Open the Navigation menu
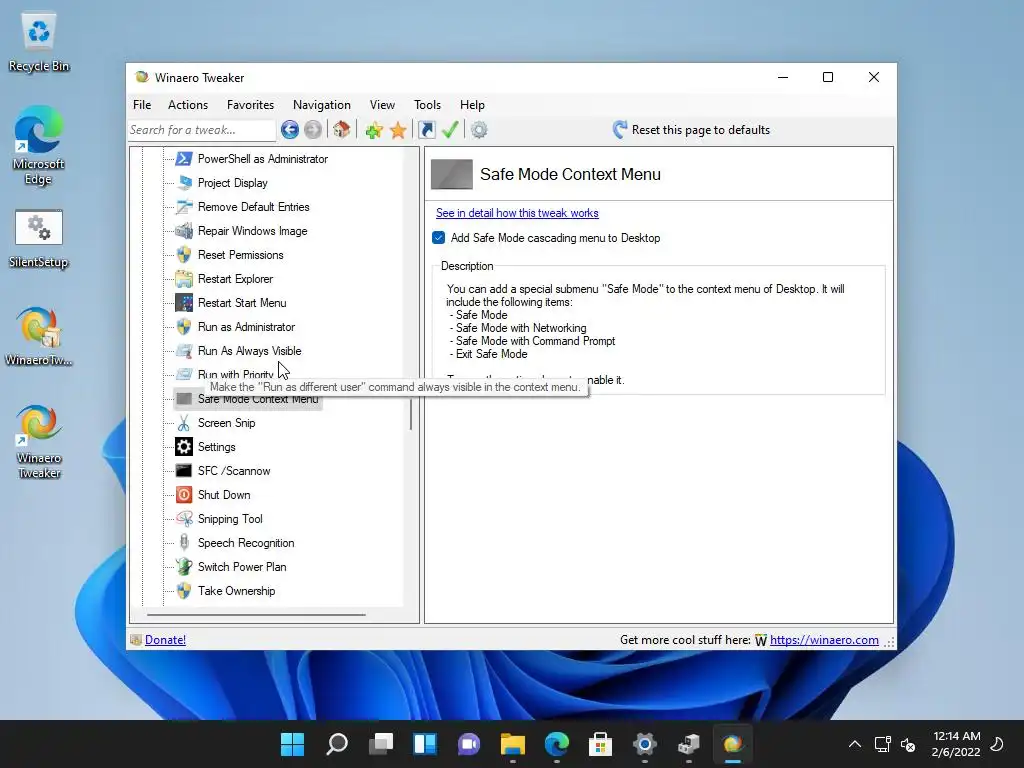This screenshot has width=1024, height=768. point(321,104)
